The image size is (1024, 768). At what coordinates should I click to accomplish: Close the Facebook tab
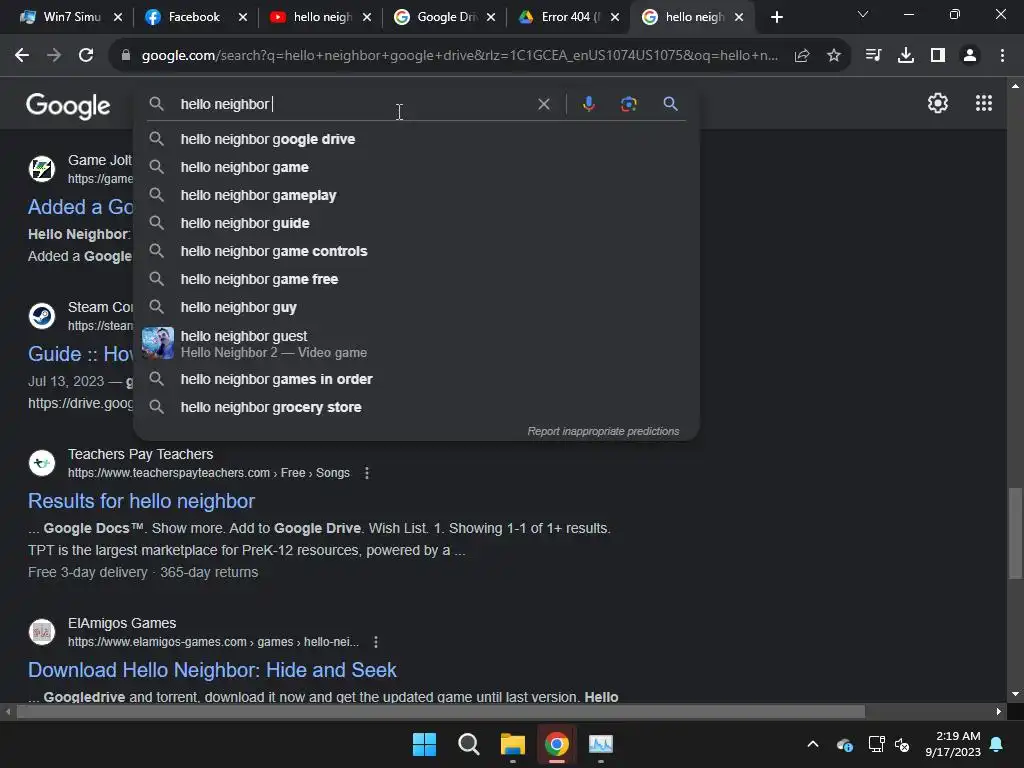(243, 17)
